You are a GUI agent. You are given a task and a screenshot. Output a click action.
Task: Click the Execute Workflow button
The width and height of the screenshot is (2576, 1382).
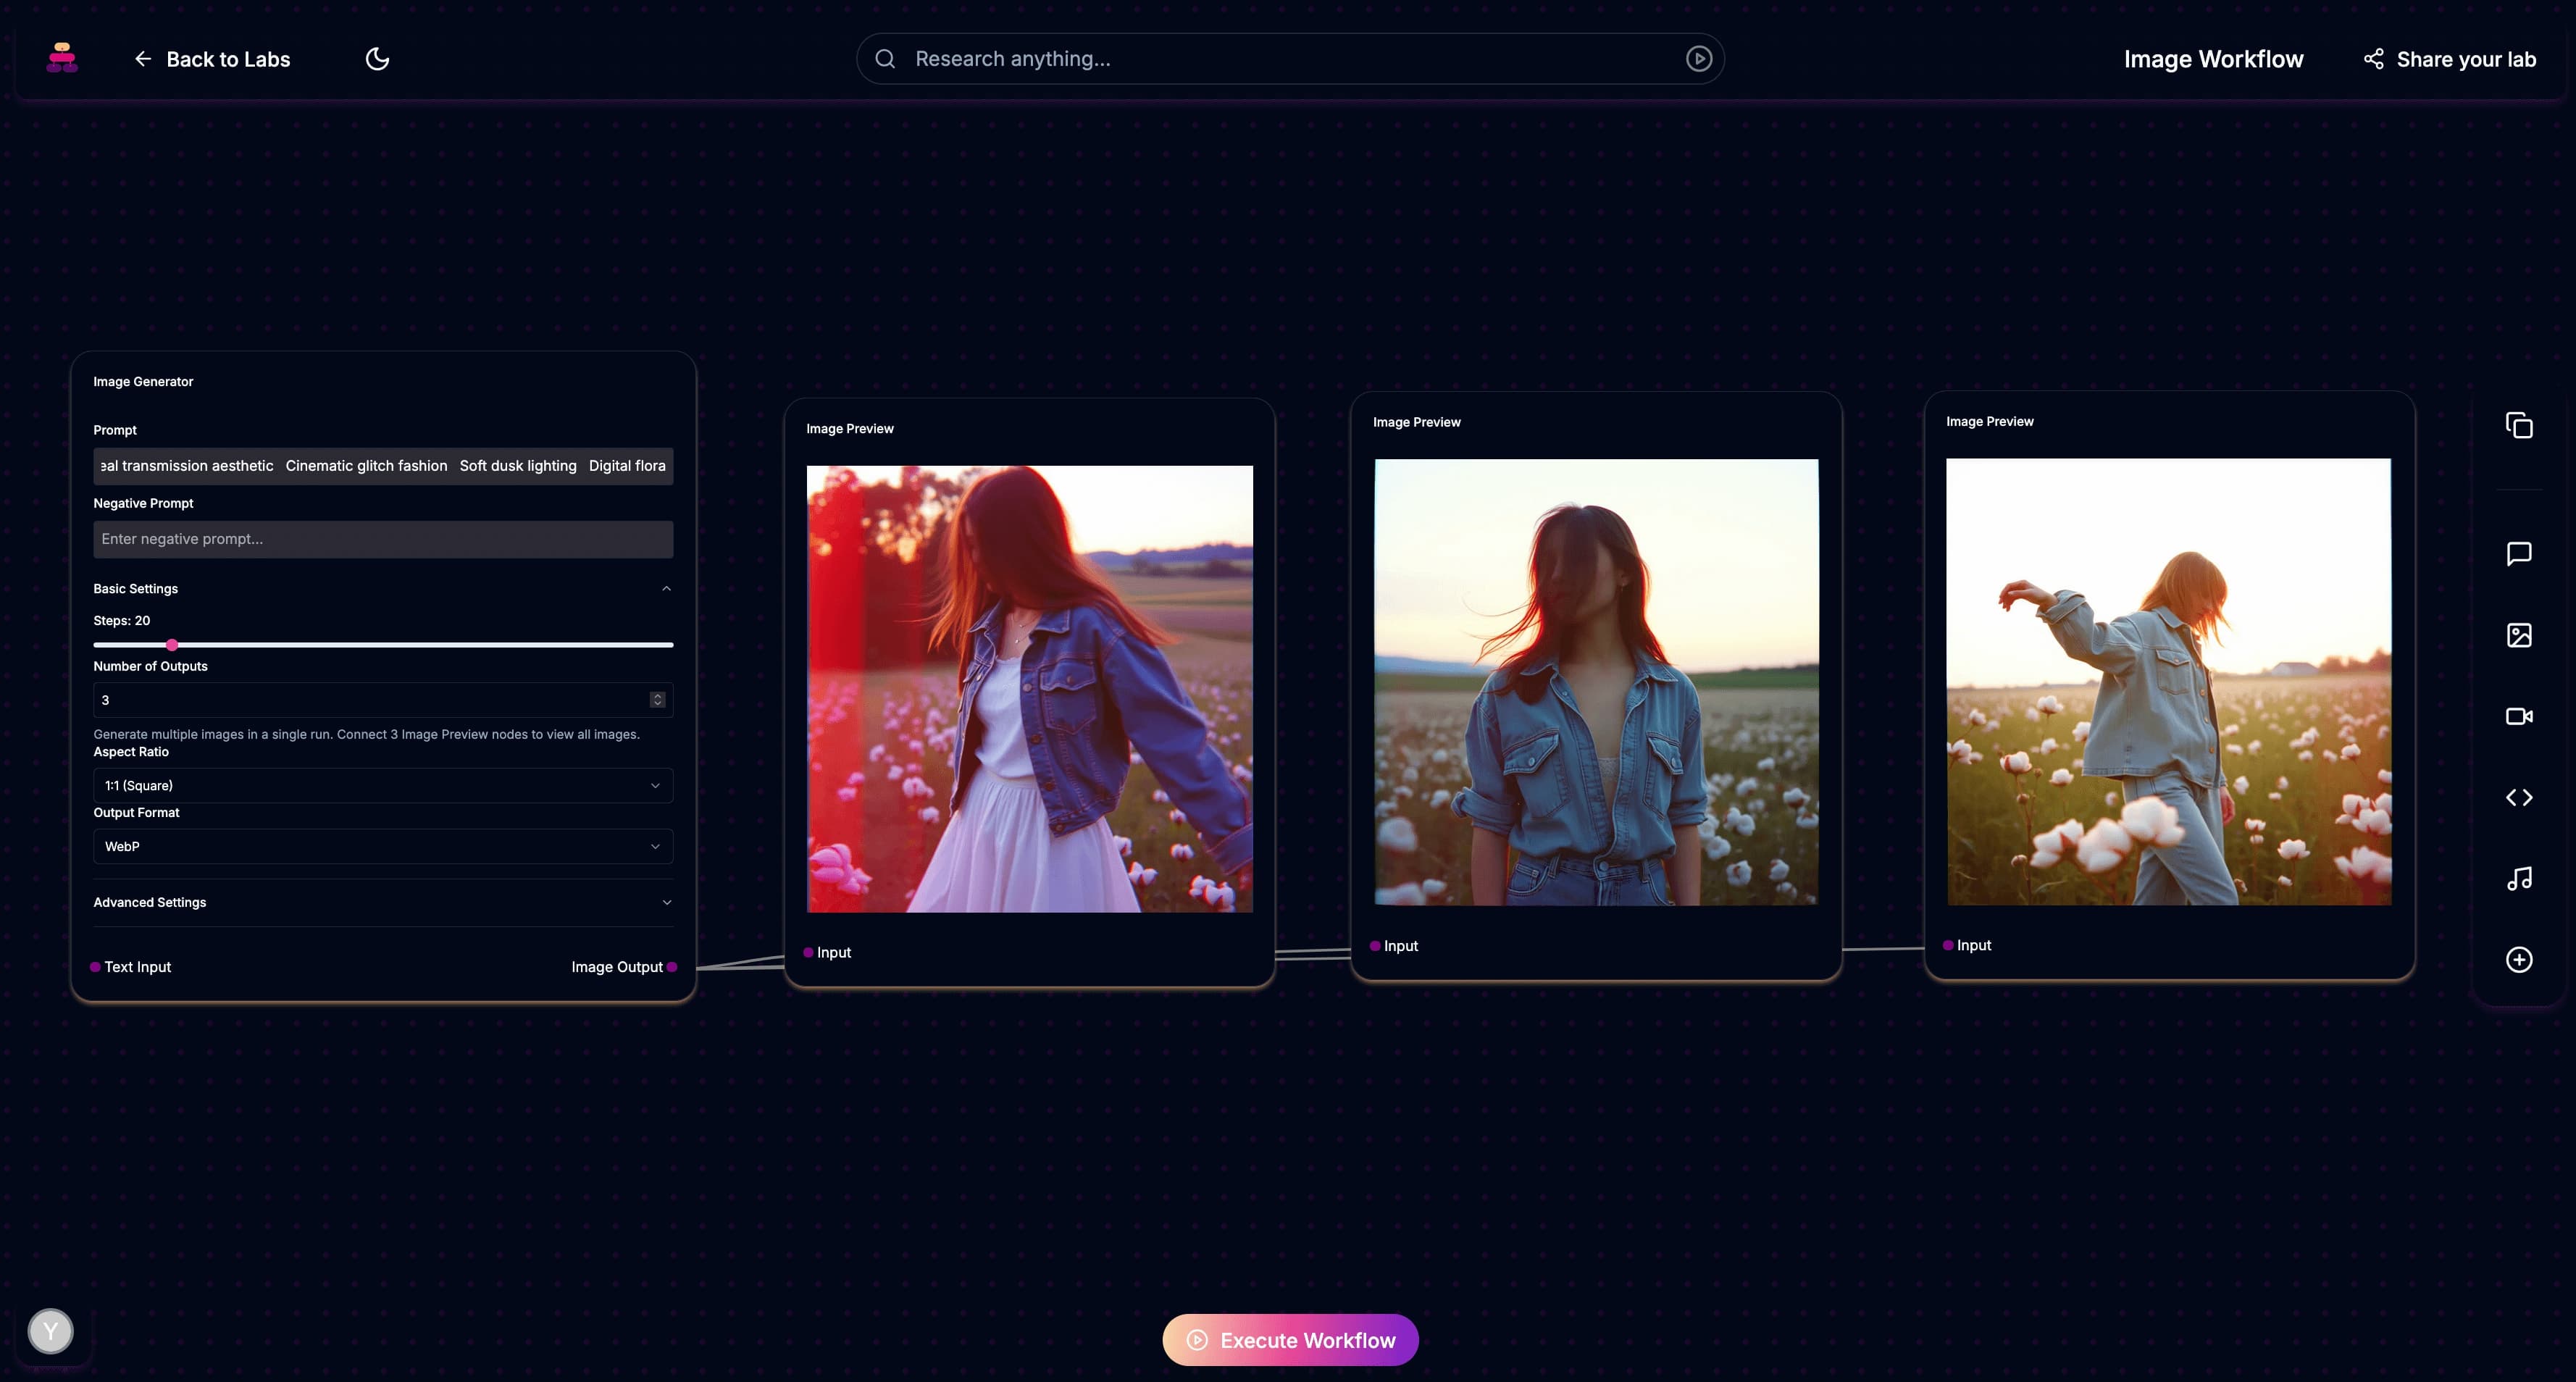pyautogui.click(x=1289, y=1340)
